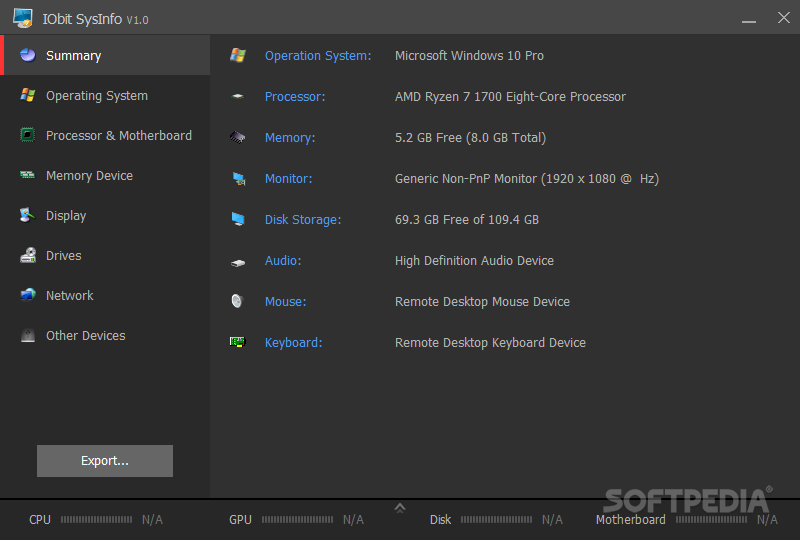Close the IObit SysInfo window
This screenshot has width=800, height=540.
pos(784,17)
